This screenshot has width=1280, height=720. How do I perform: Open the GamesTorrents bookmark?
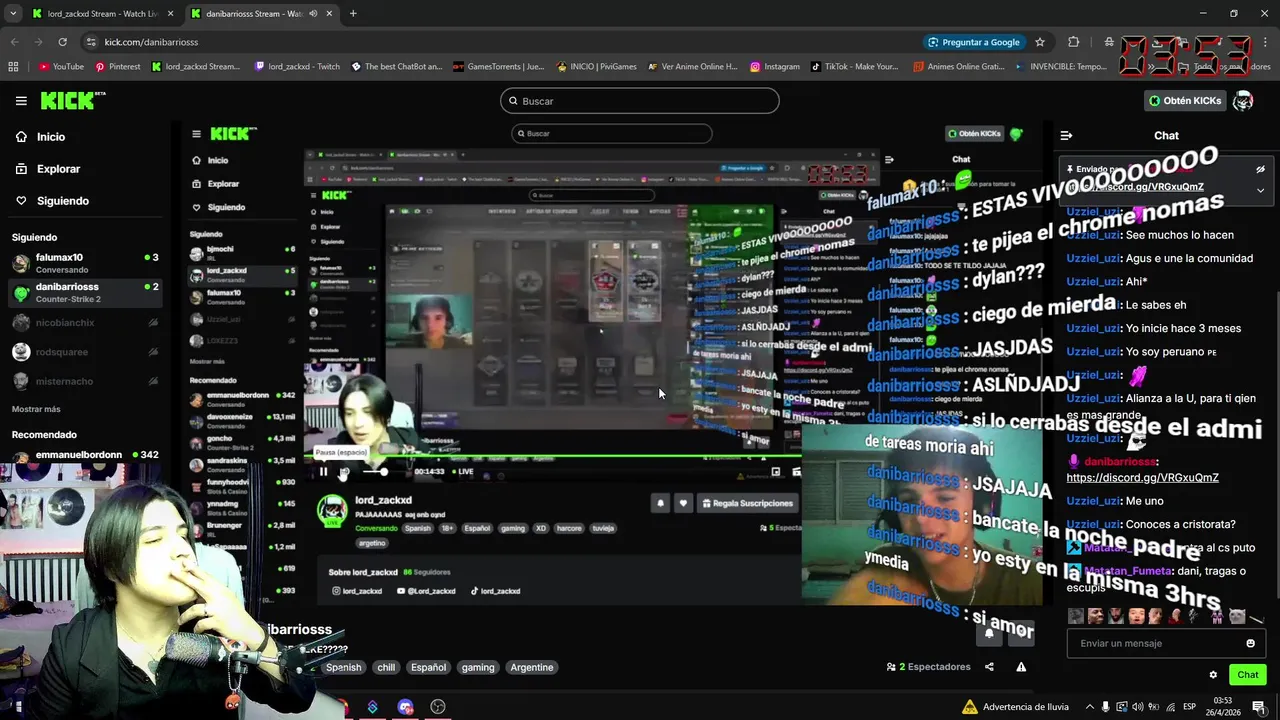[499, 67]
